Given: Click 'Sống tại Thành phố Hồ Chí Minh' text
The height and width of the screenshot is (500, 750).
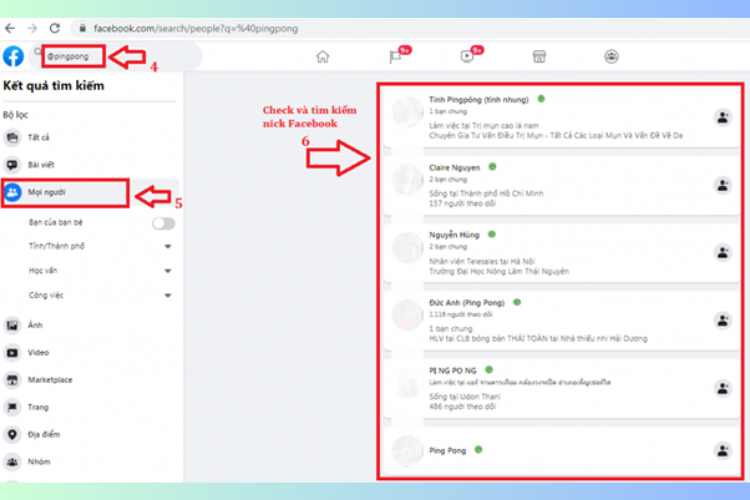Looking at the screenshot, I should click(486, 193).
